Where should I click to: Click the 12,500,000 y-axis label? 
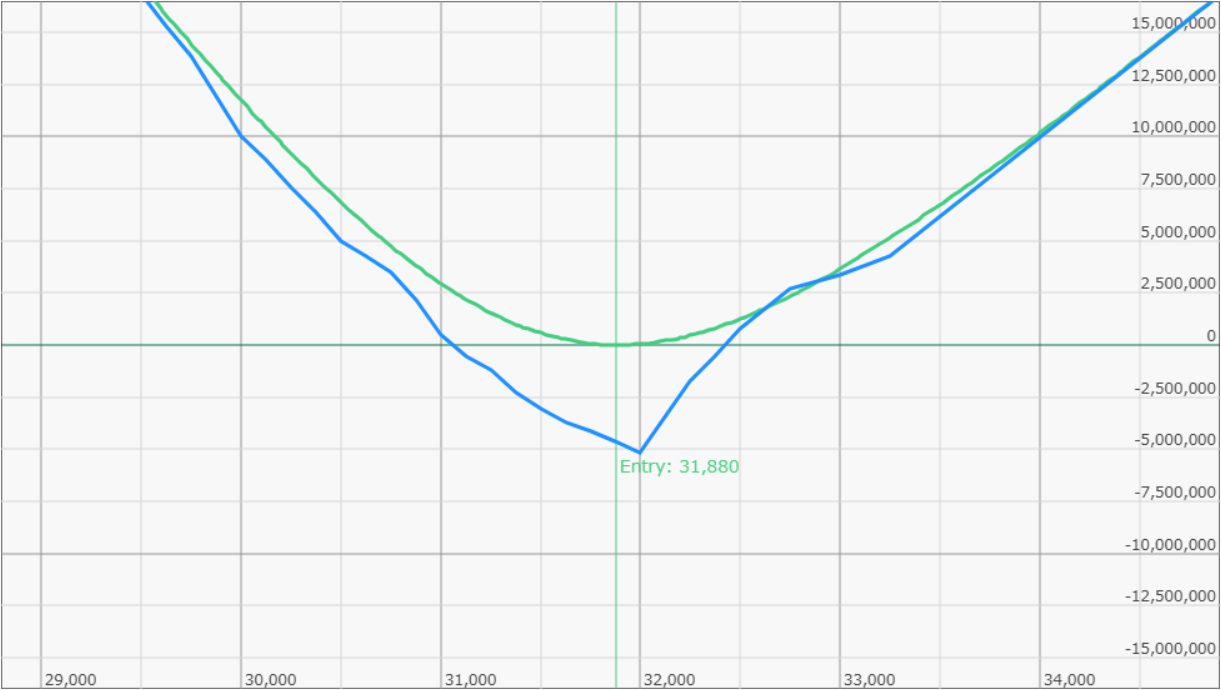[x=1176, y=75]
